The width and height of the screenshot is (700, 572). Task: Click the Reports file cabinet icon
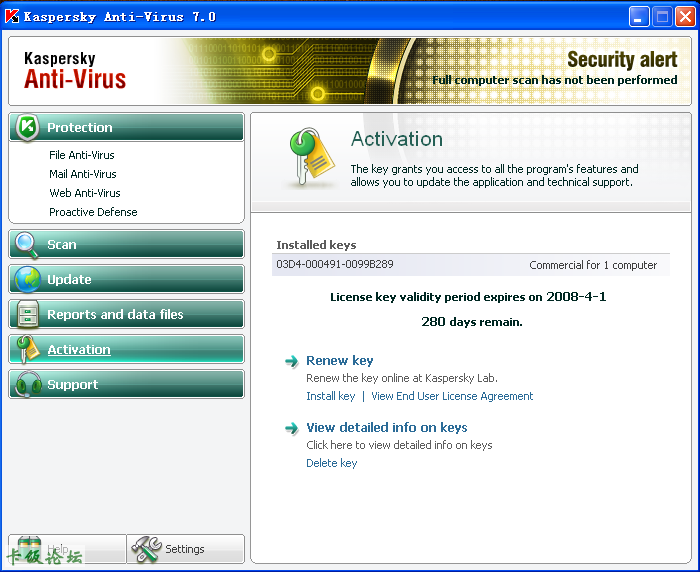(x=27, y=314)
